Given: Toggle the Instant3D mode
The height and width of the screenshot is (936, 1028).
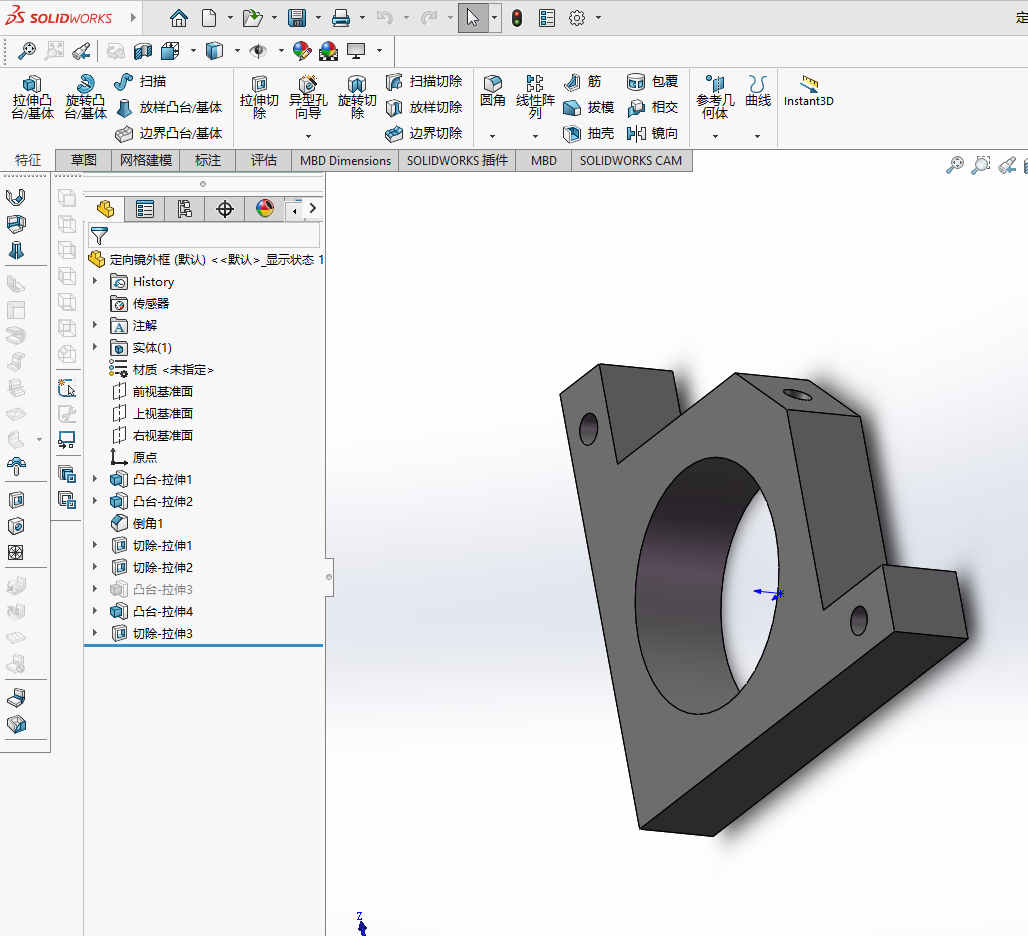Looking at the screenshot, I should tap(808, 92).
